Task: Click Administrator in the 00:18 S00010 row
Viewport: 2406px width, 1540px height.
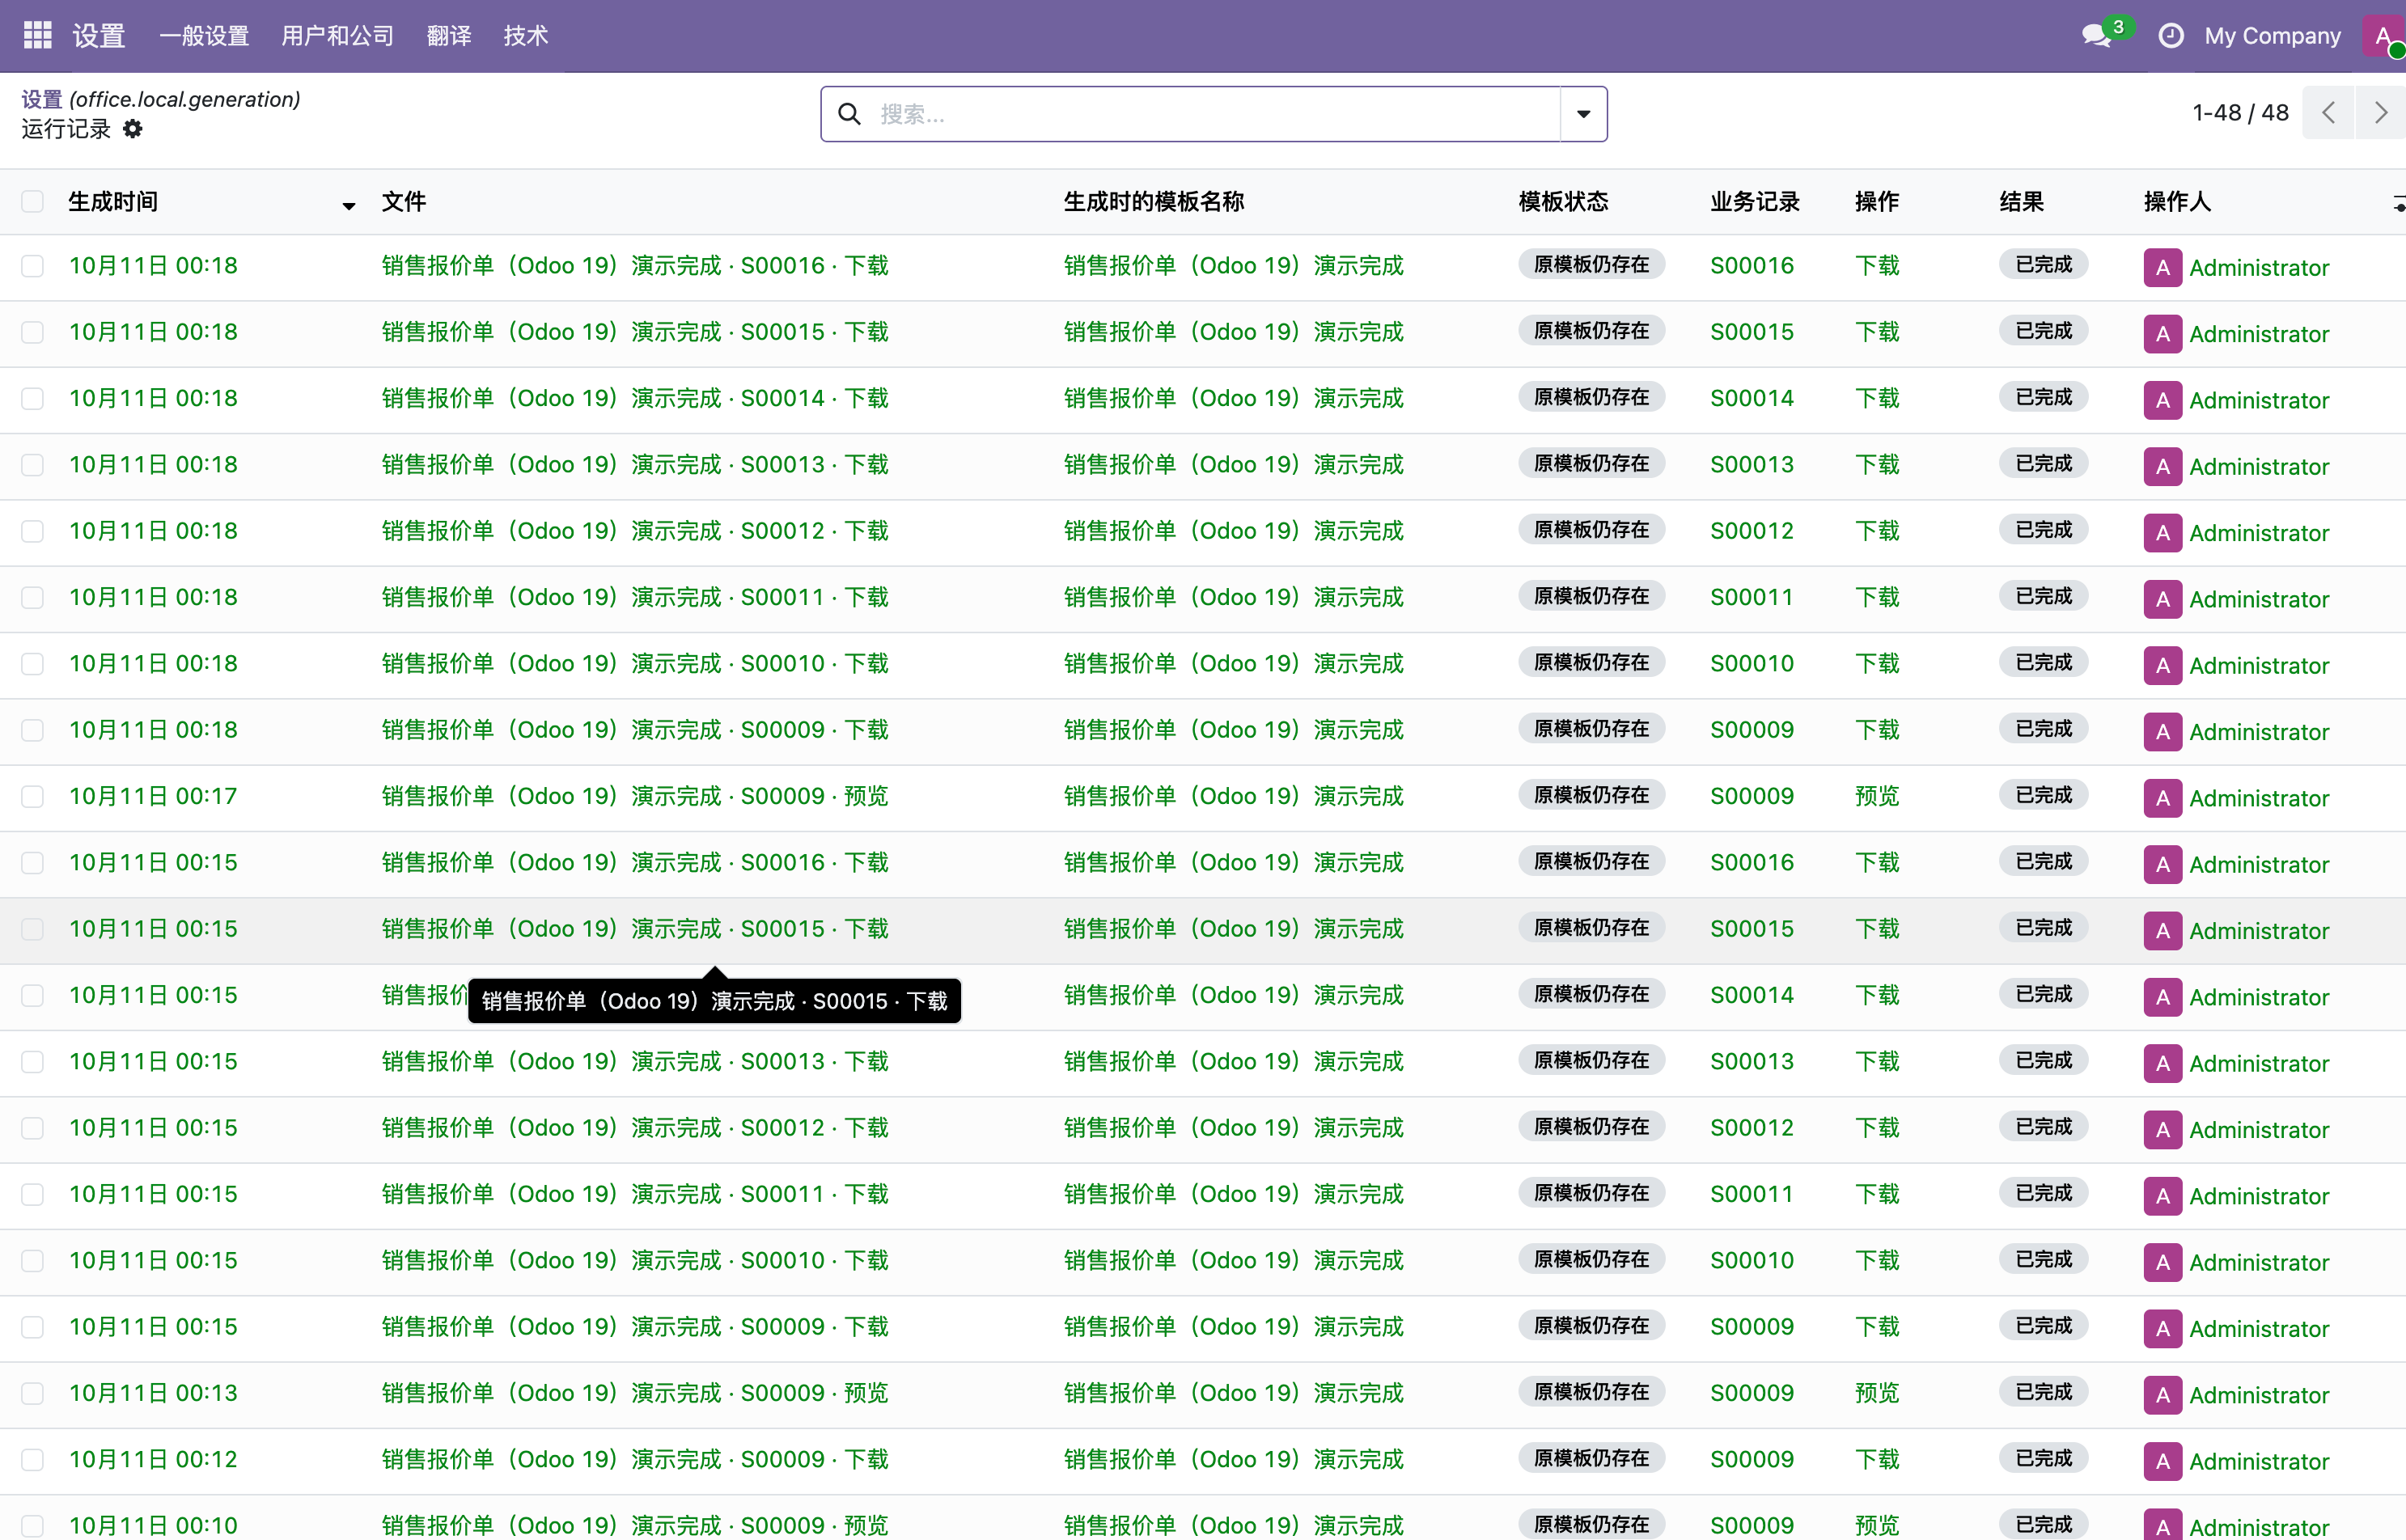Action: pyautogui.click(x=2258, y=666)
